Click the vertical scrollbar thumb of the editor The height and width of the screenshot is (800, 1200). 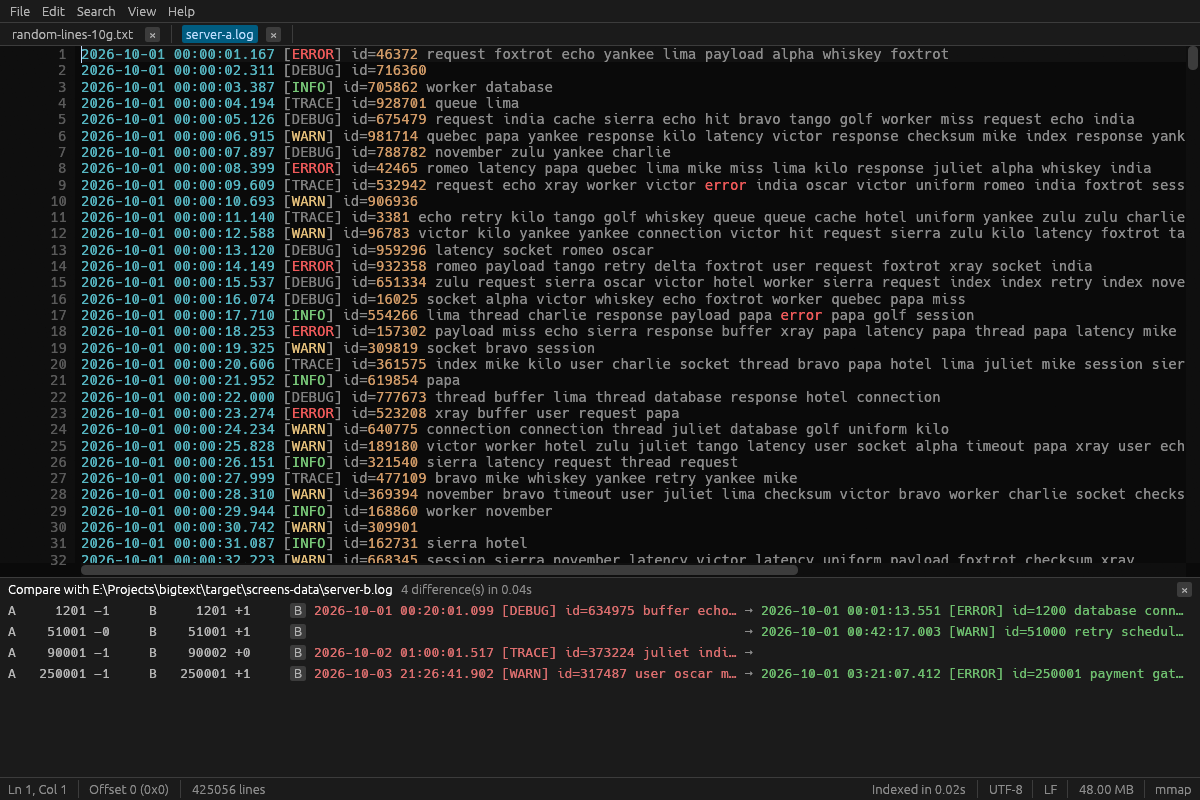1193,57
